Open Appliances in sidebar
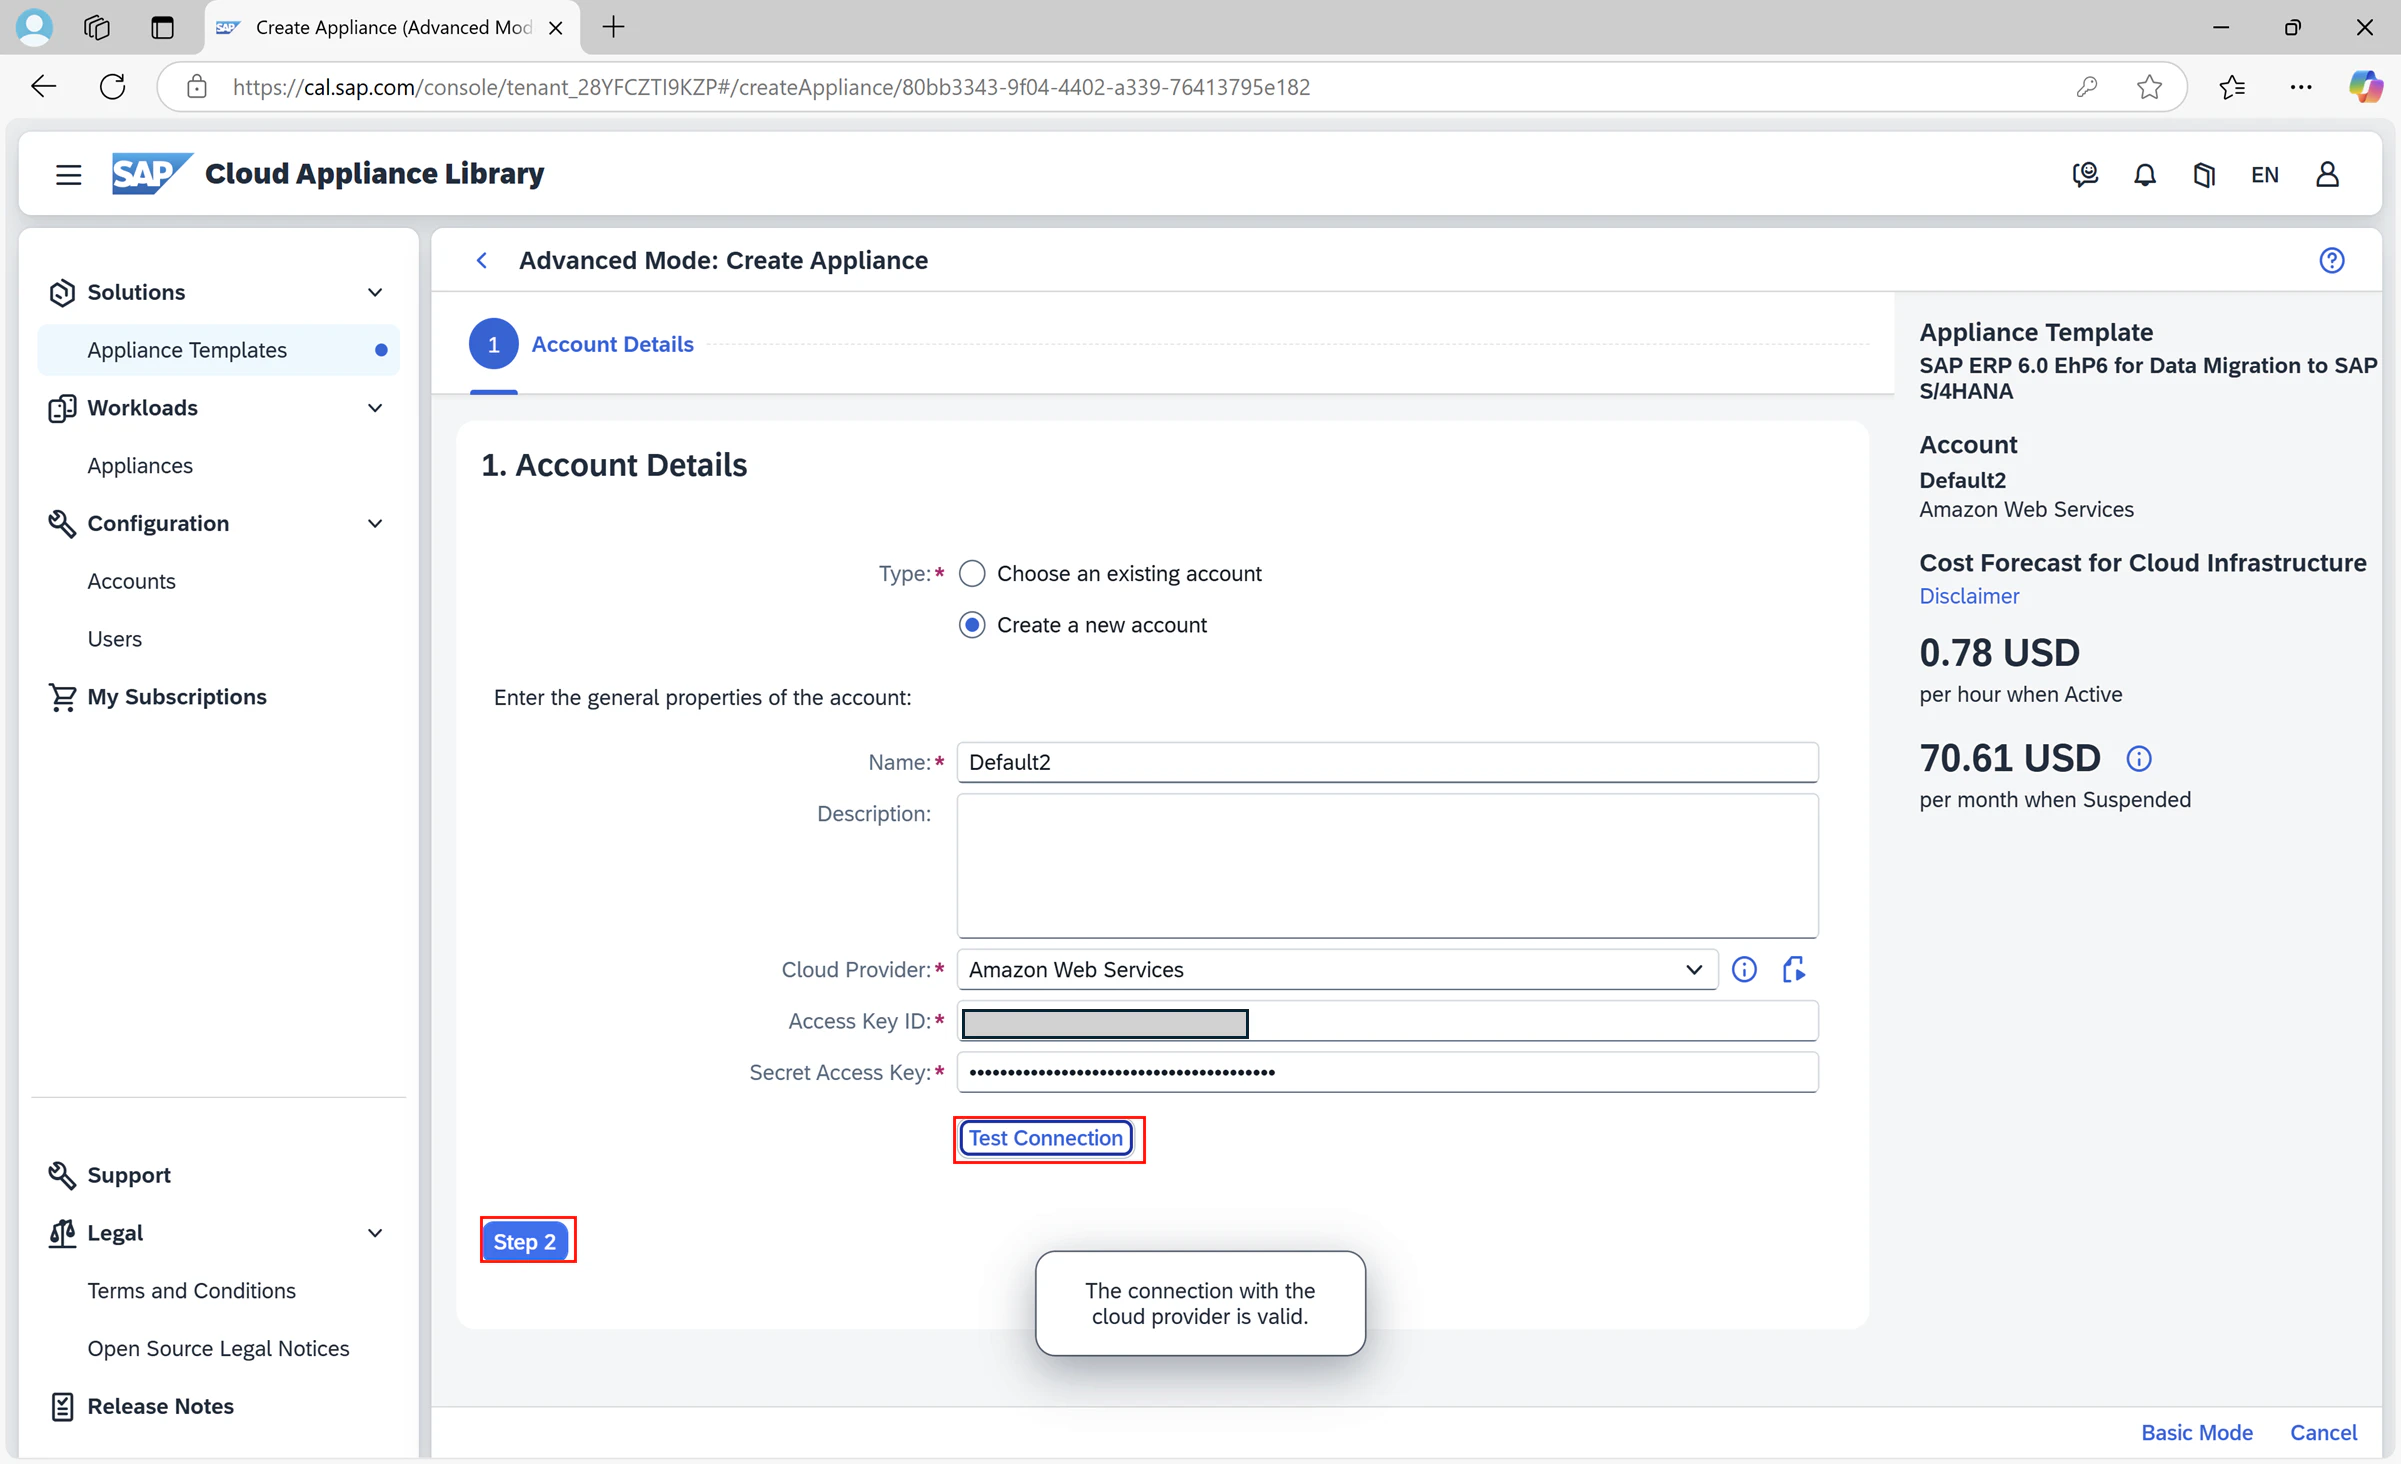The width and height of the screenshot is (2401, 1464). (x=140, y=466)
